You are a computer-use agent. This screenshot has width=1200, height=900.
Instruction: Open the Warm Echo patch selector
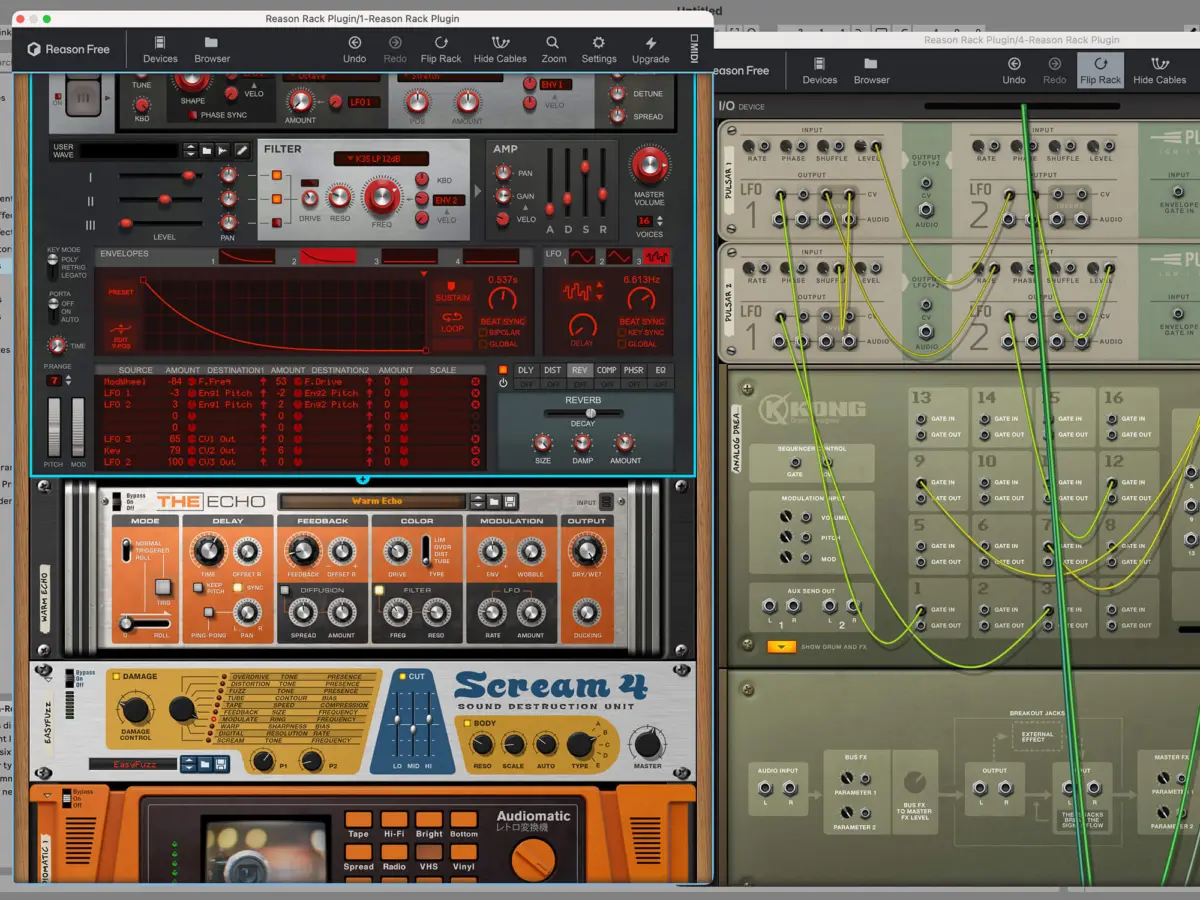tap(376, 501)
